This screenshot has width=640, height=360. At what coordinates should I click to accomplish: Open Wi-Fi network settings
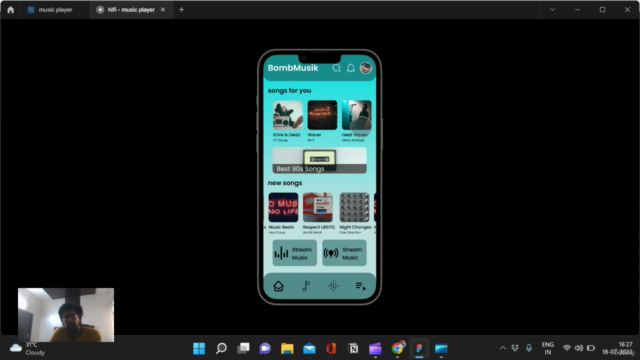[x=567, y=348]
